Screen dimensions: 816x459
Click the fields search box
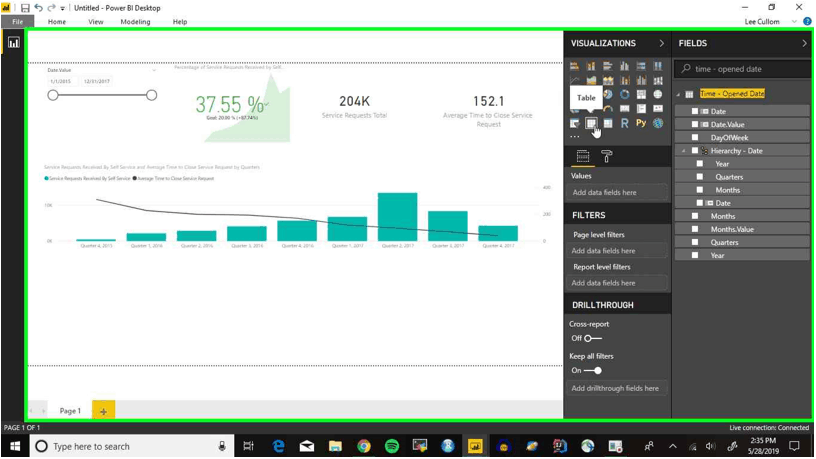click(x=743, y=69)
